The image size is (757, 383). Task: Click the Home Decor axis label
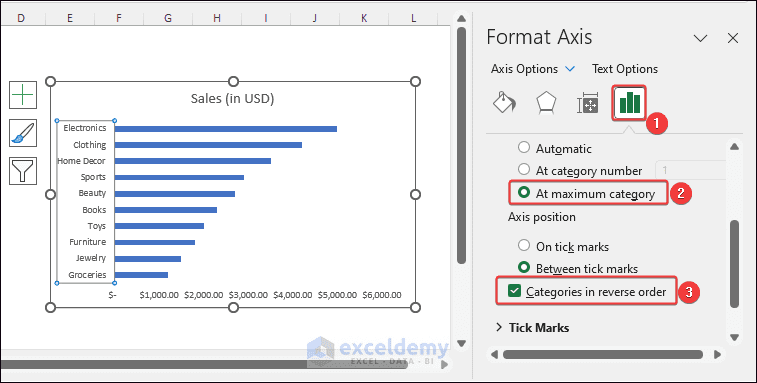click(82, 161)
